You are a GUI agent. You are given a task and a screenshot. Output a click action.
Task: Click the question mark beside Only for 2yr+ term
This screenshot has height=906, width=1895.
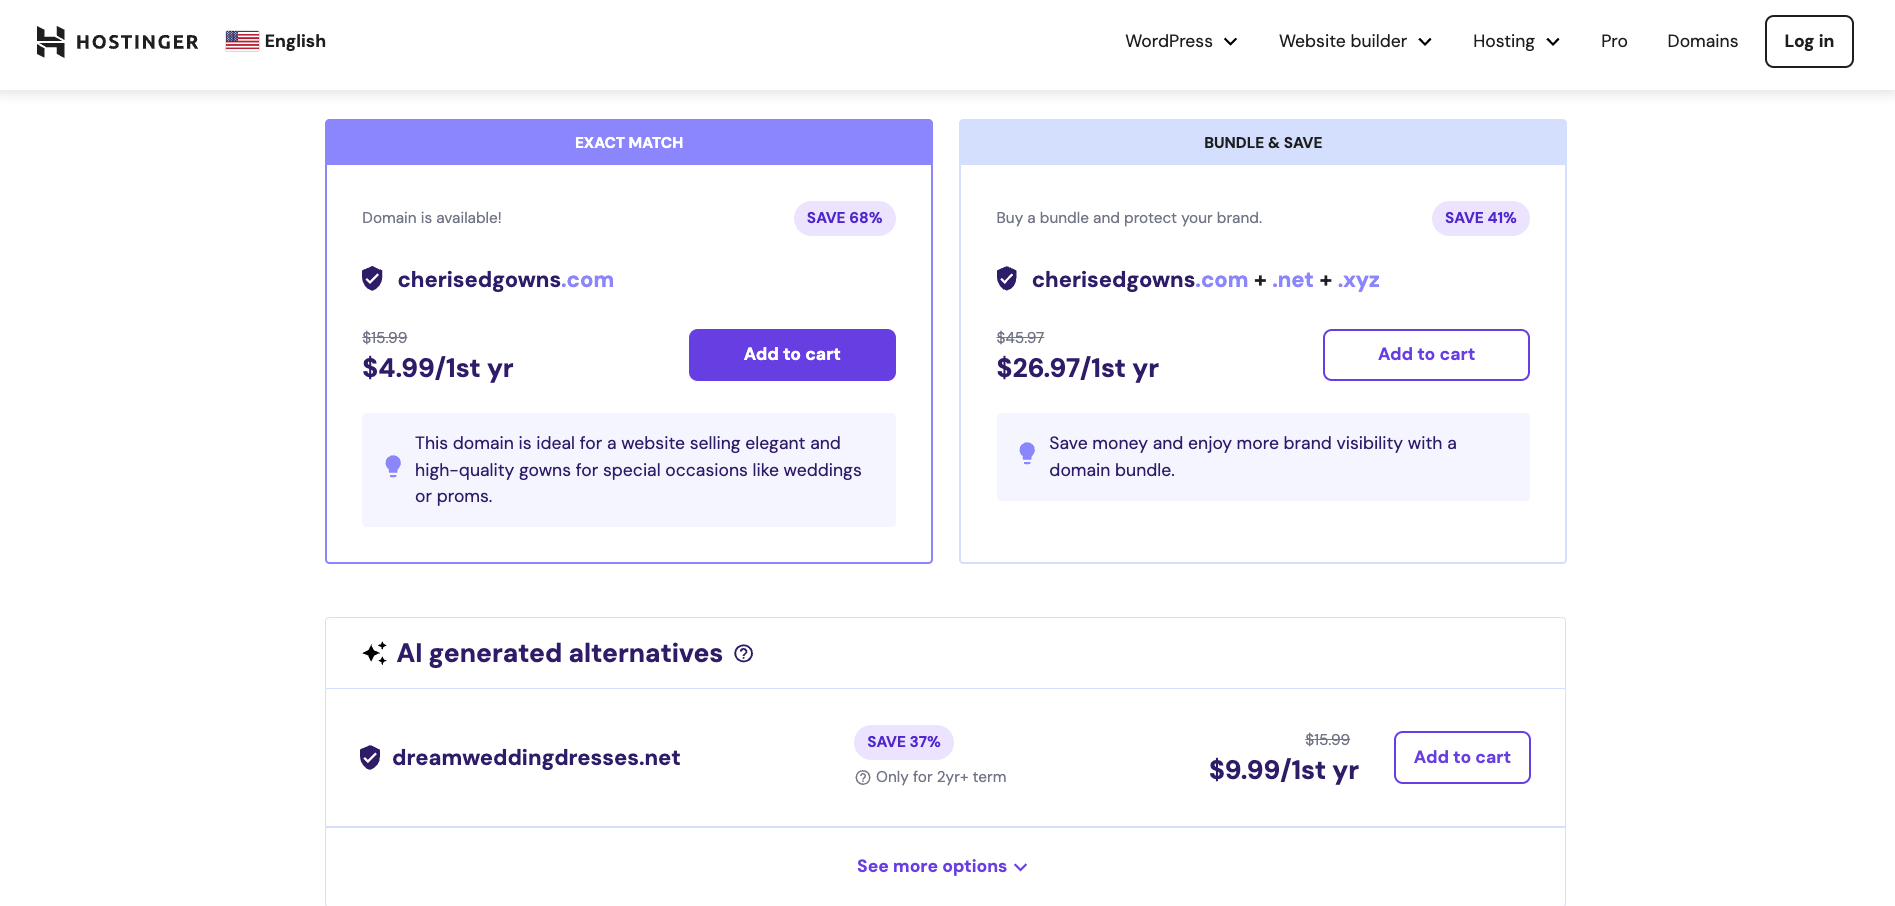tap(861, 777)
